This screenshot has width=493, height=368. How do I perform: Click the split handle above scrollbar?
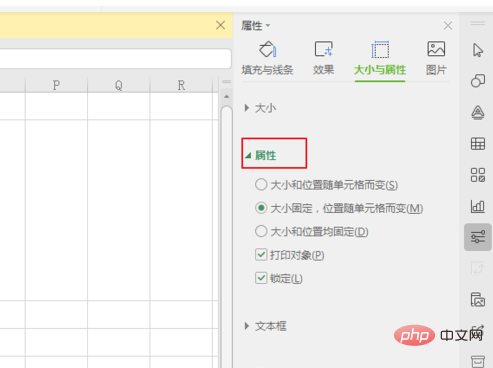227,82
